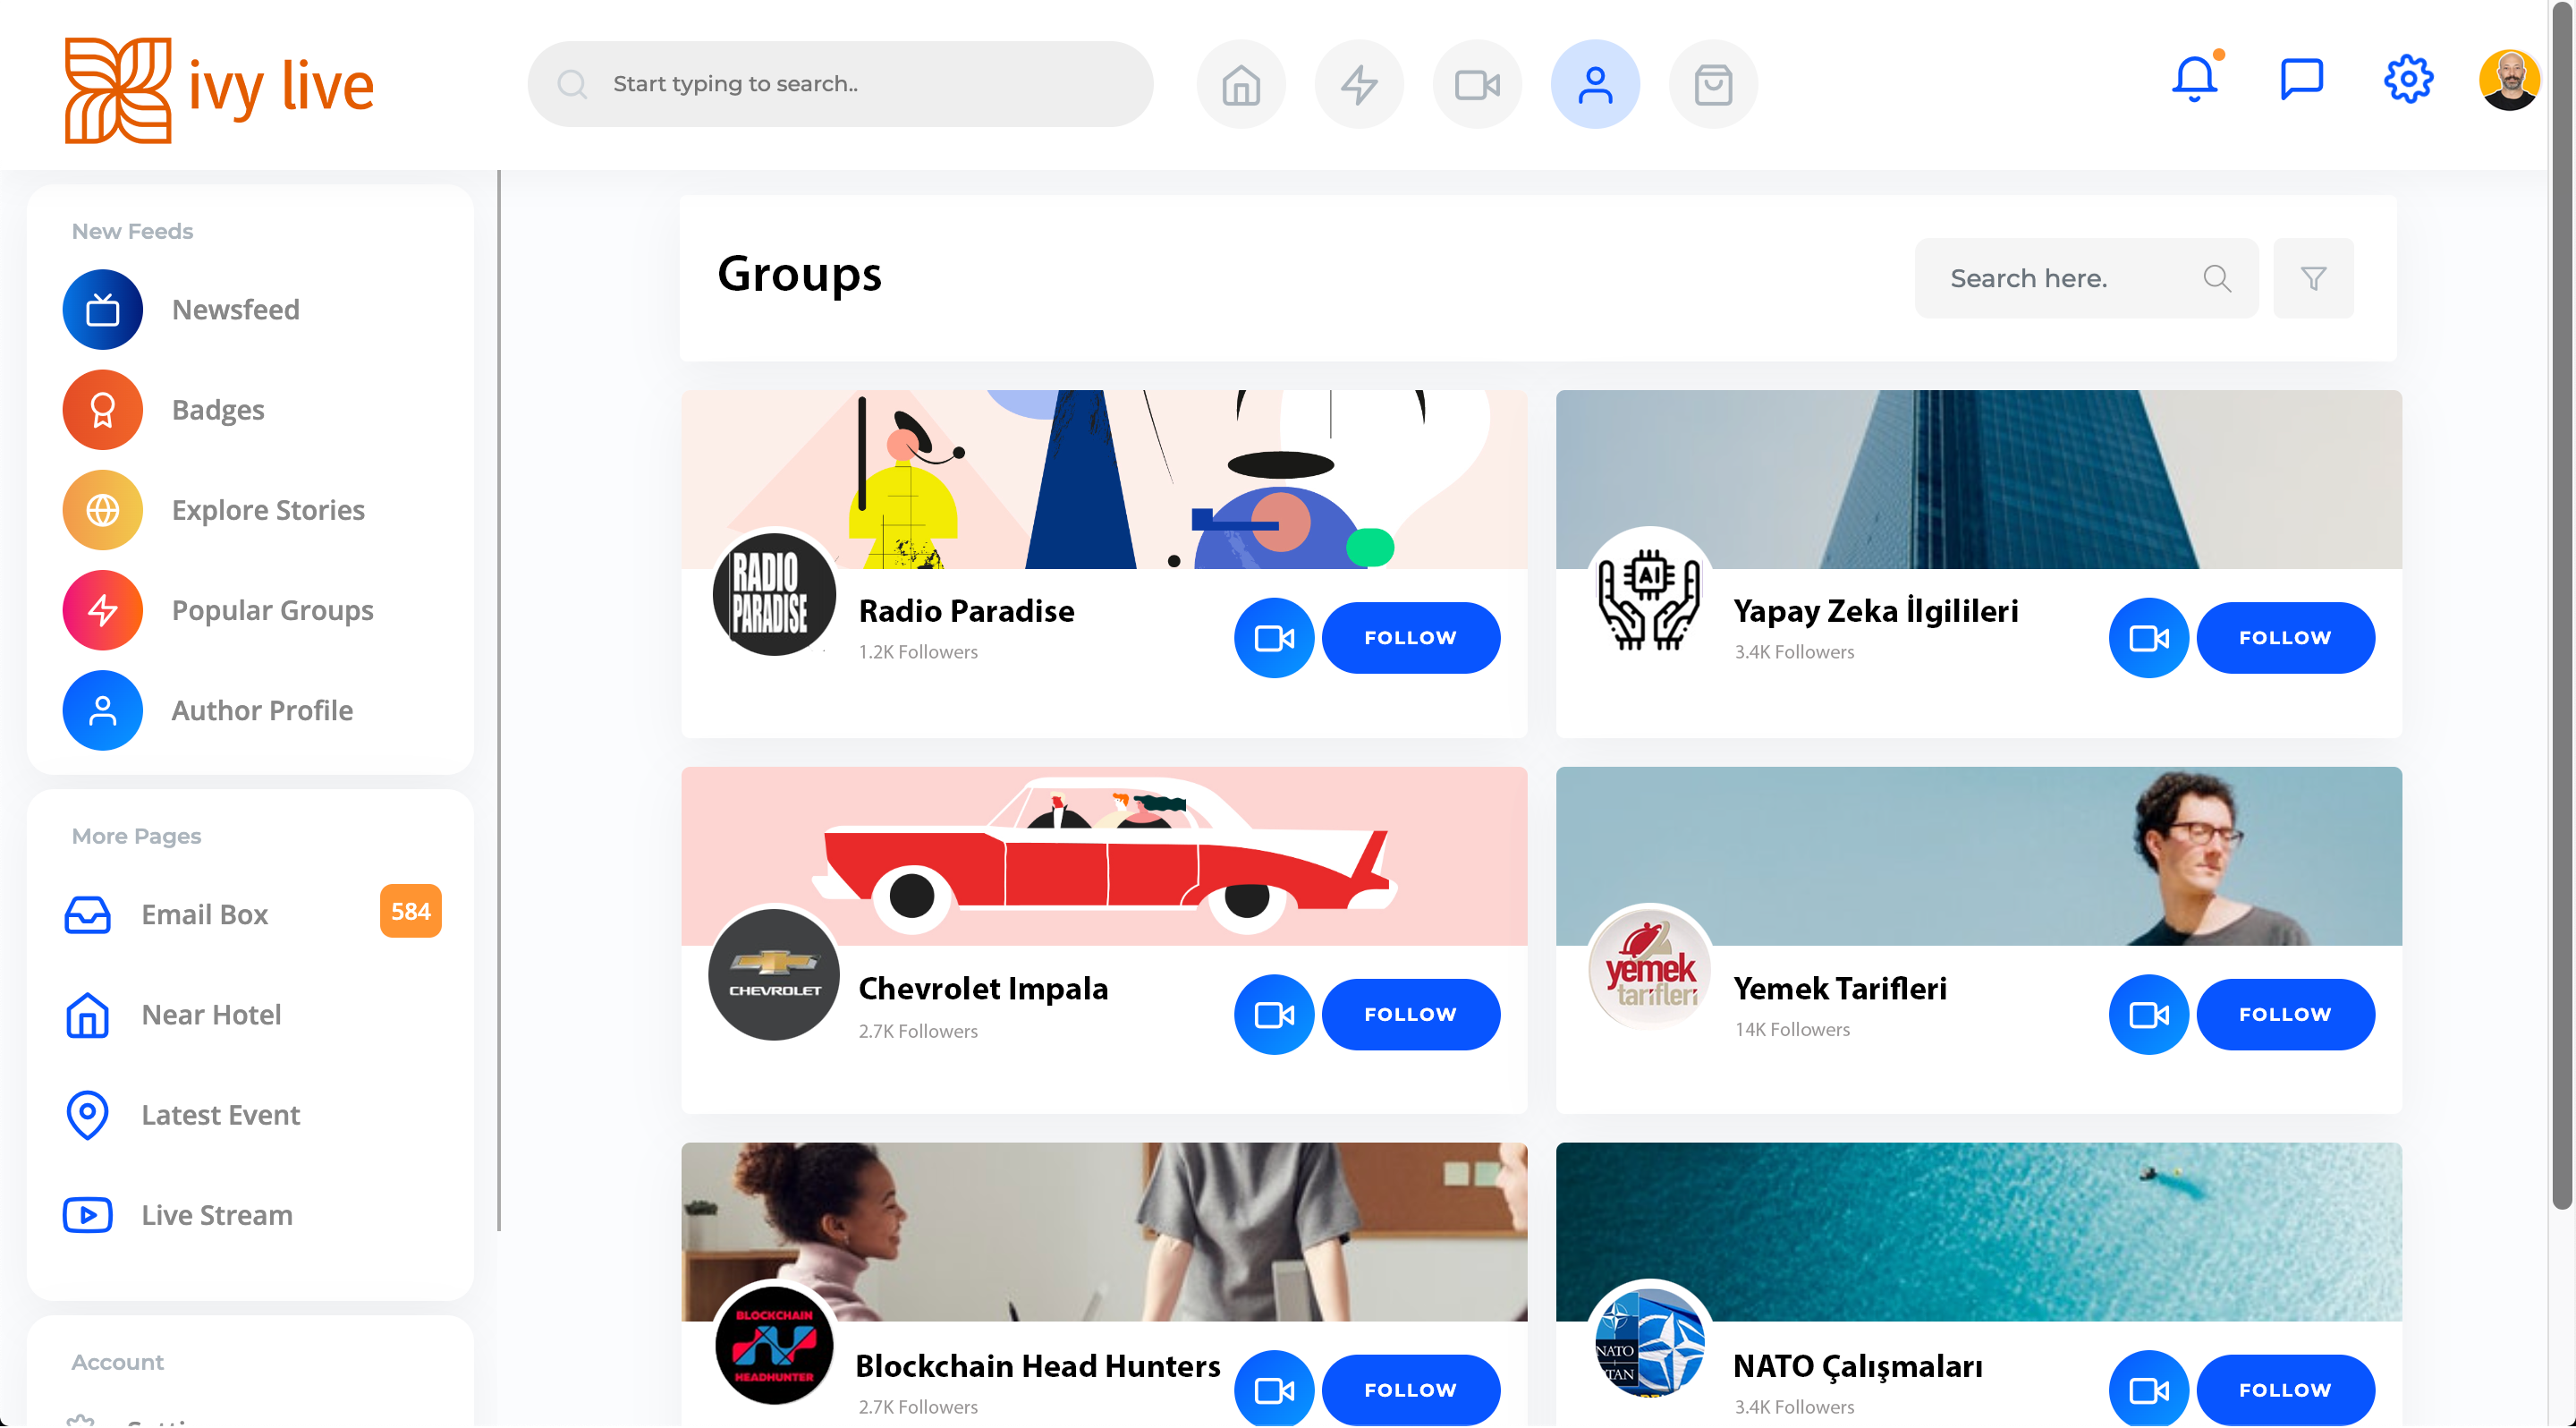
Task: Click the Newsfeed TV icon
Action: pyautogui.click(x=103, y=309)
